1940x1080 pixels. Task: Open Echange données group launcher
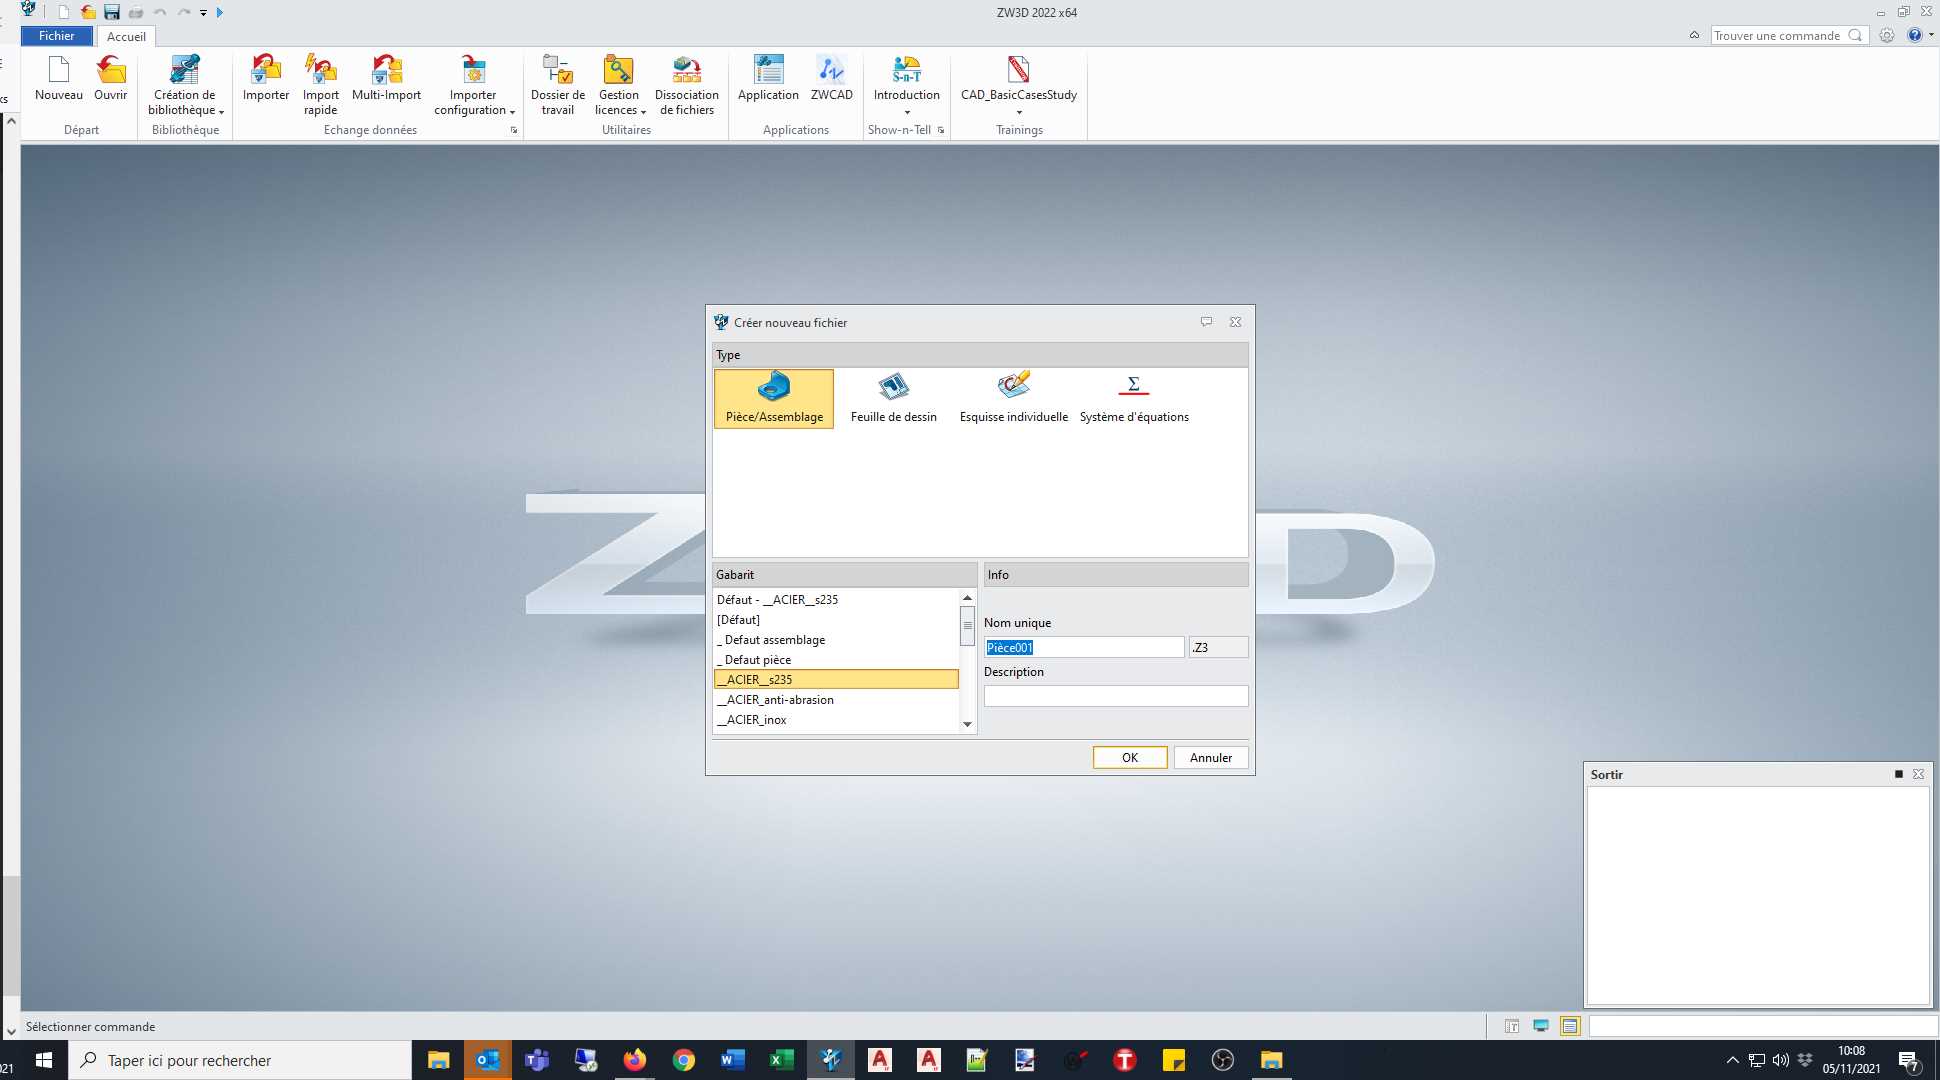tap(514, 130)
